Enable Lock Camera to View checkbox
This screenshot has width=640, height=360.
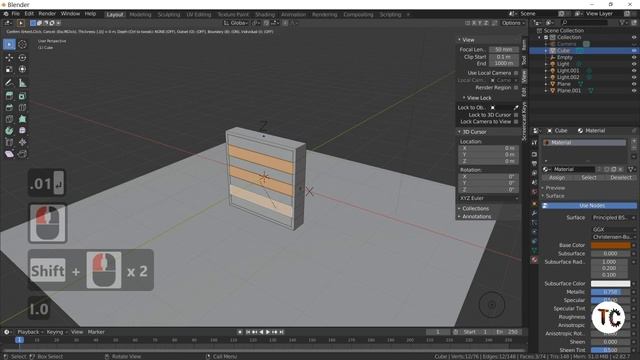tap(516, 122)
